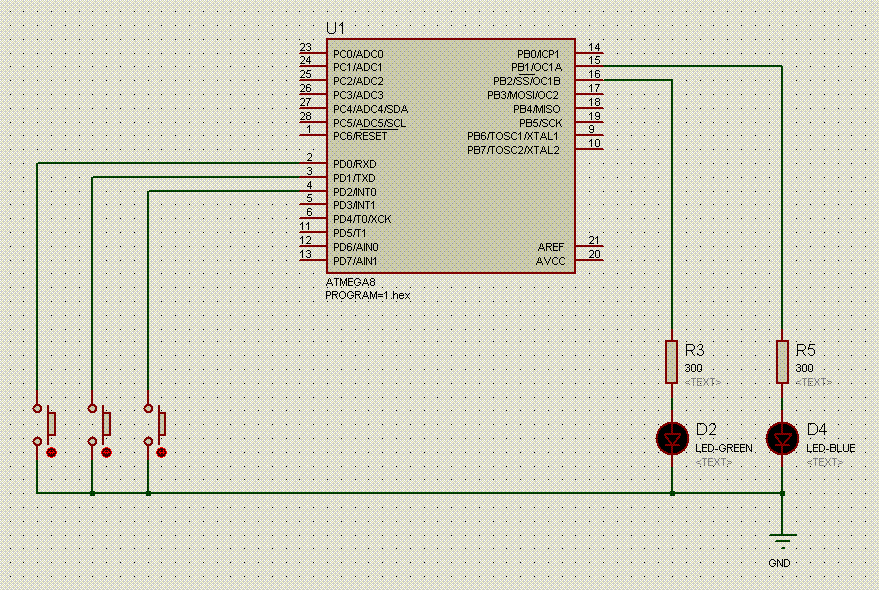Image resolution: width=879 pixels, height=590 pixels.
Task: Select the blue LED D4 symbol
Action: [782, 437]
